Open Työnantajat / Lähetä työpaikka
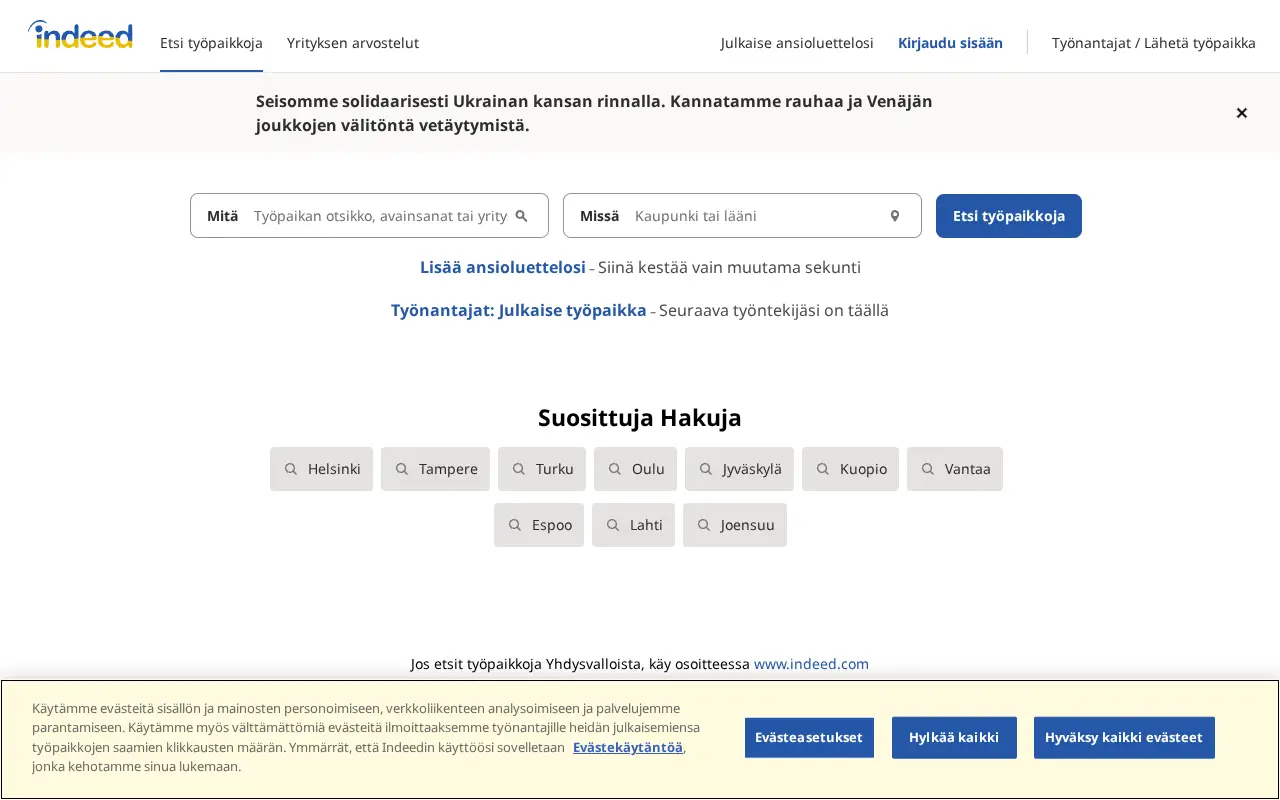 point(1154,43)
